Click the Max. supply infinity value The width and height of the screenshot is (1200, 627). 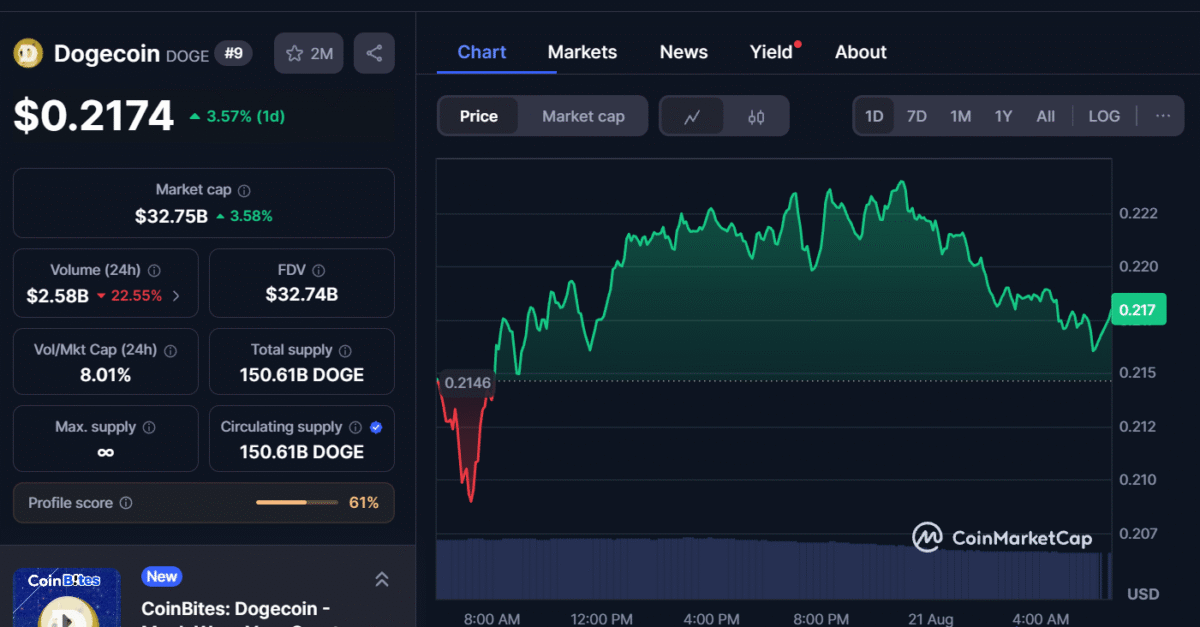105,453
